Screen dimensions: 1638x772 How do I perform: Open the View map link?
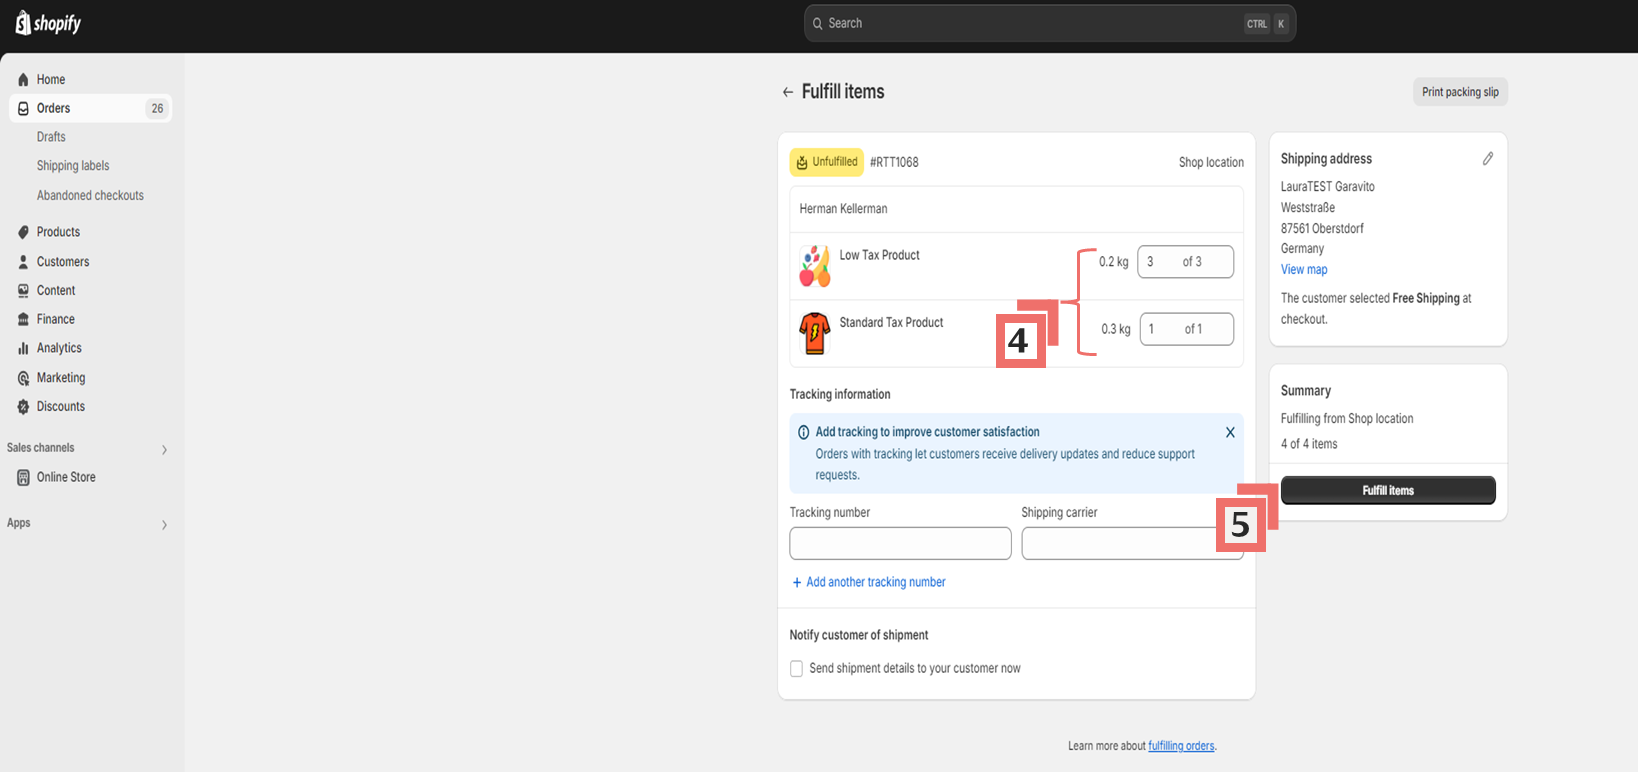coord(1304,270)
